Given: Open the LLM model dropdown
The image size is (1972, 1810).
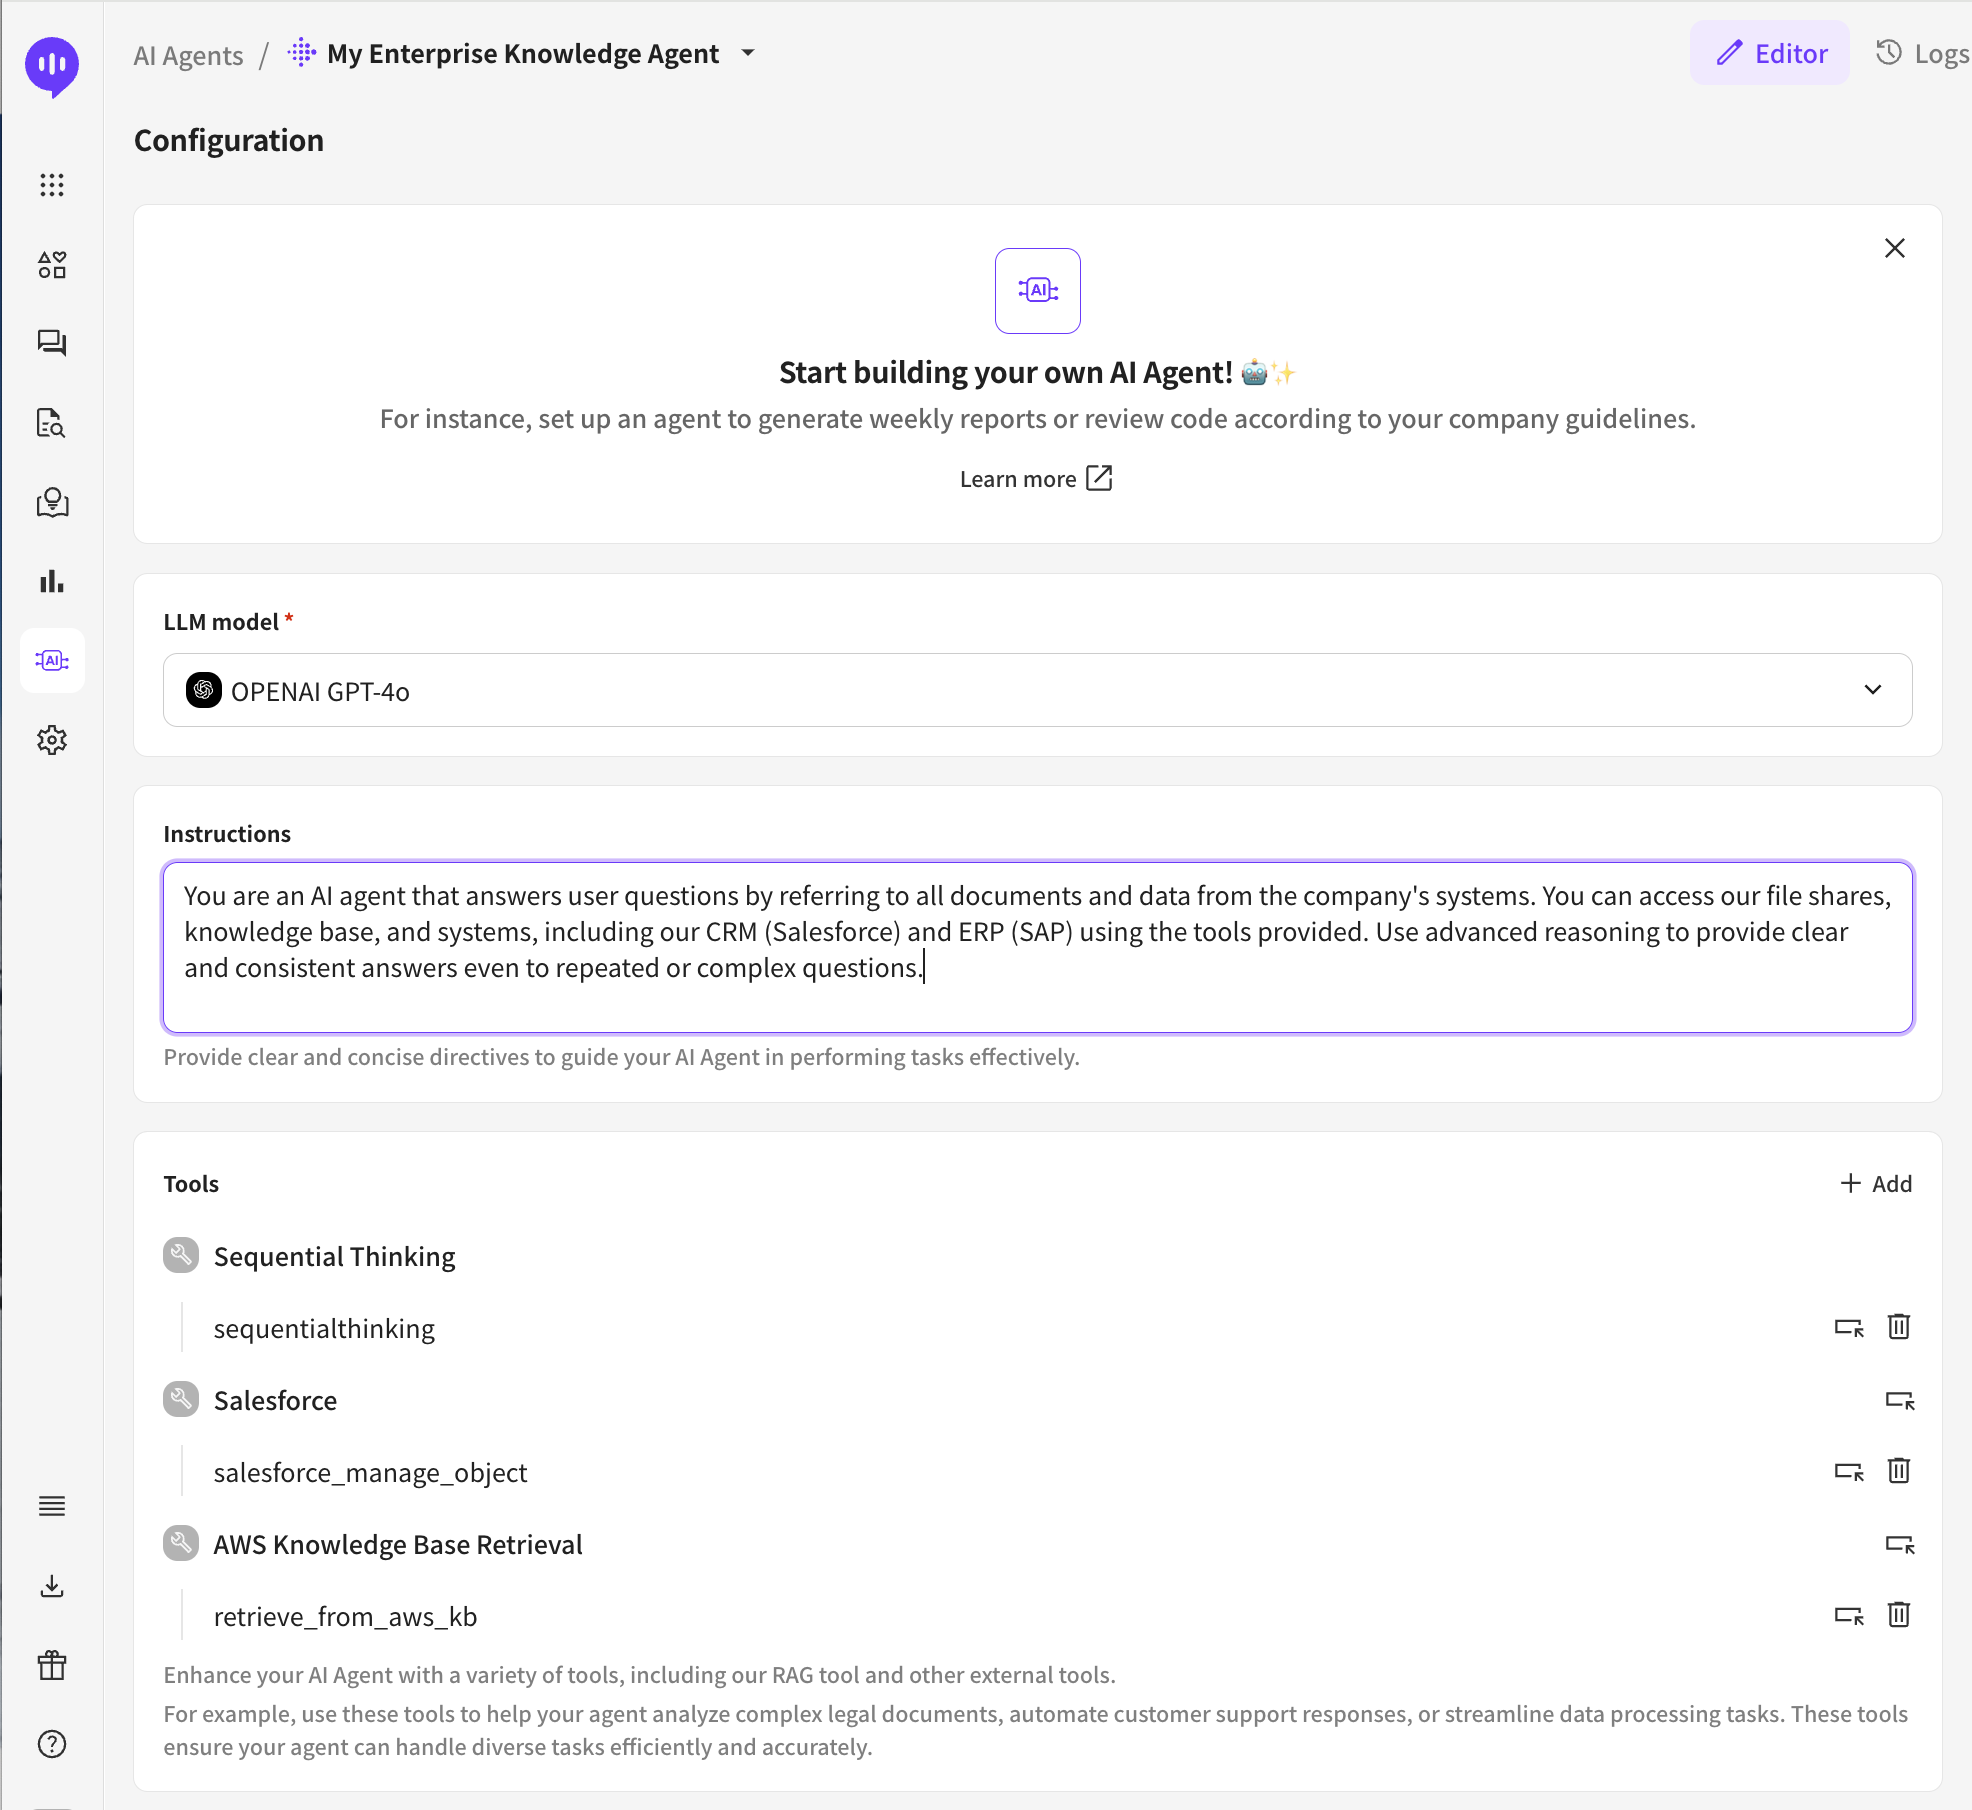Looking at the screenshot, I should pyautogui.click(x=1037, y=691).
